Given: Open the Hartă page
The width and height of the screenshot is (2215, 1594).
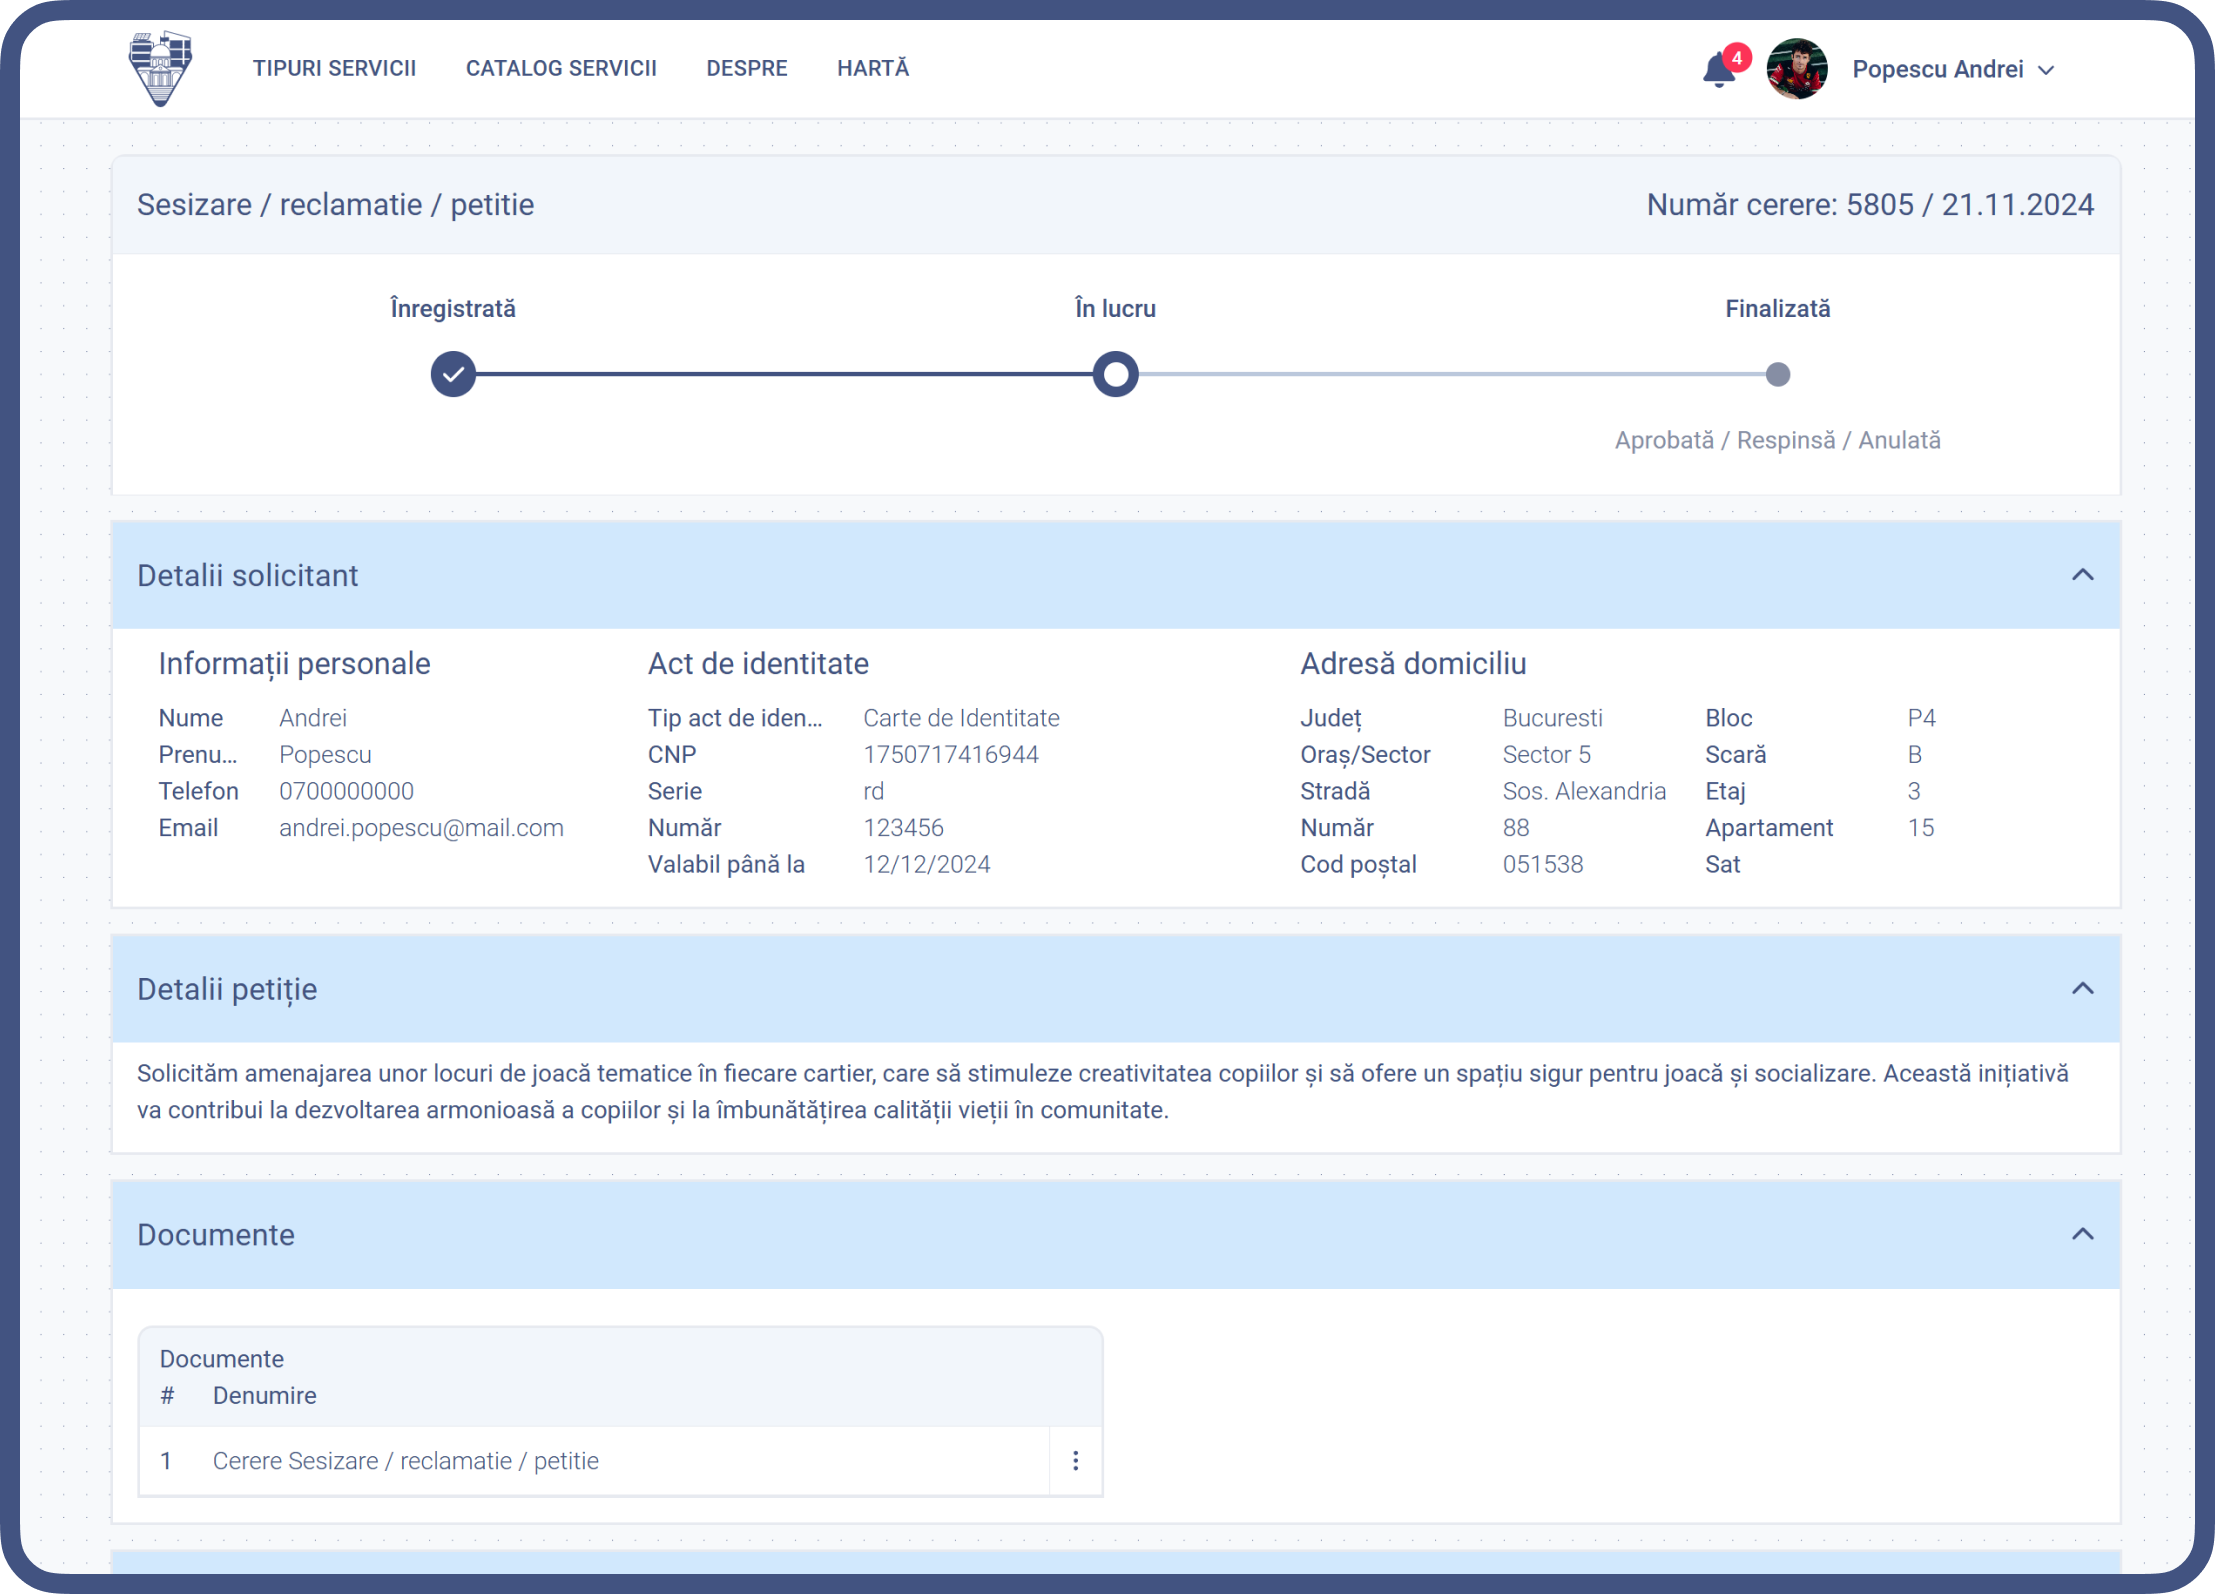Looking at the screenshot, I should 873,68.
